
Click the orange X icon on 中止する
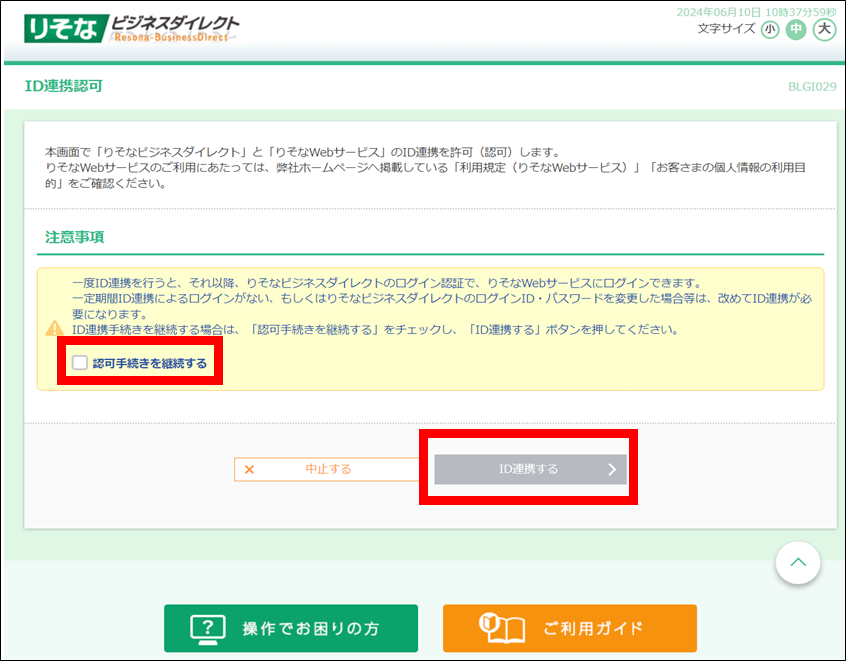tap(249, 469)
